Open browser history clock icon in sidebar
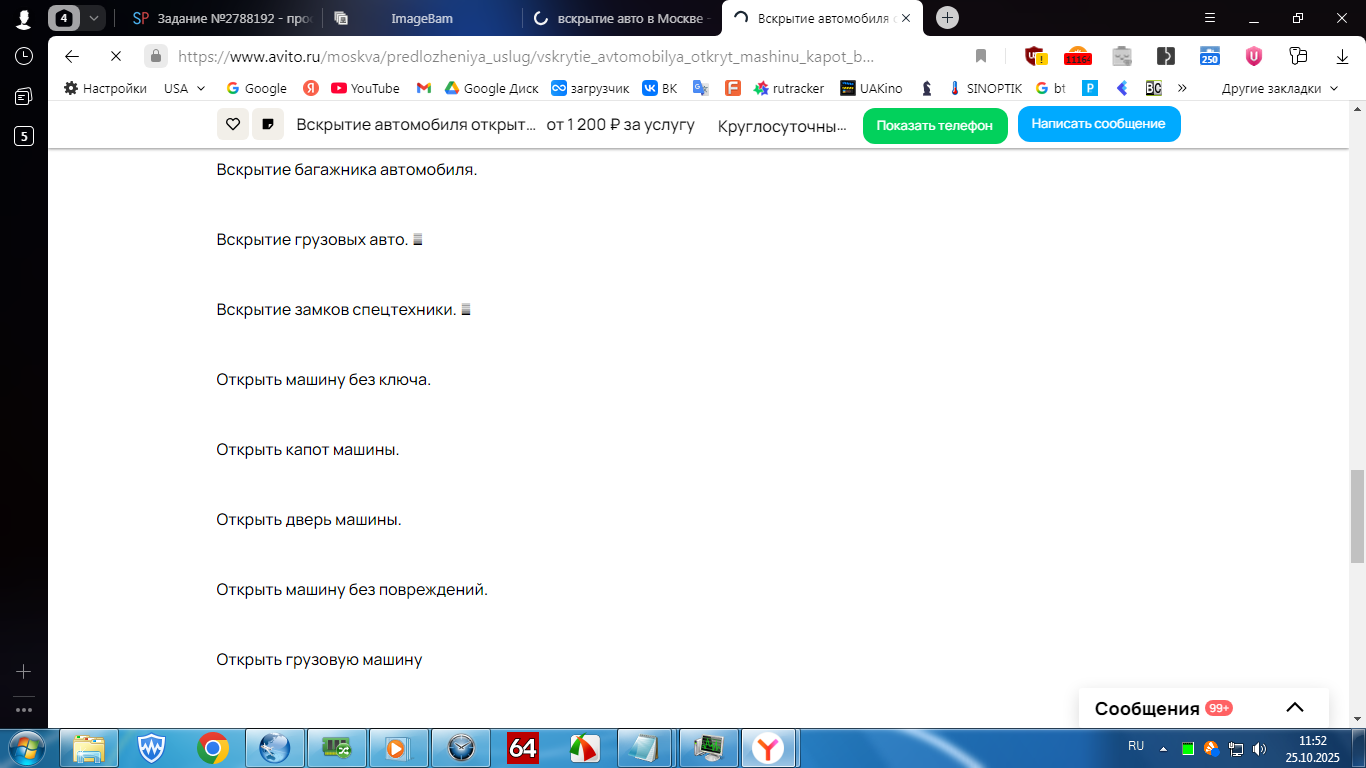Screen dimensions: 1366x768 [x=23, y=56]
